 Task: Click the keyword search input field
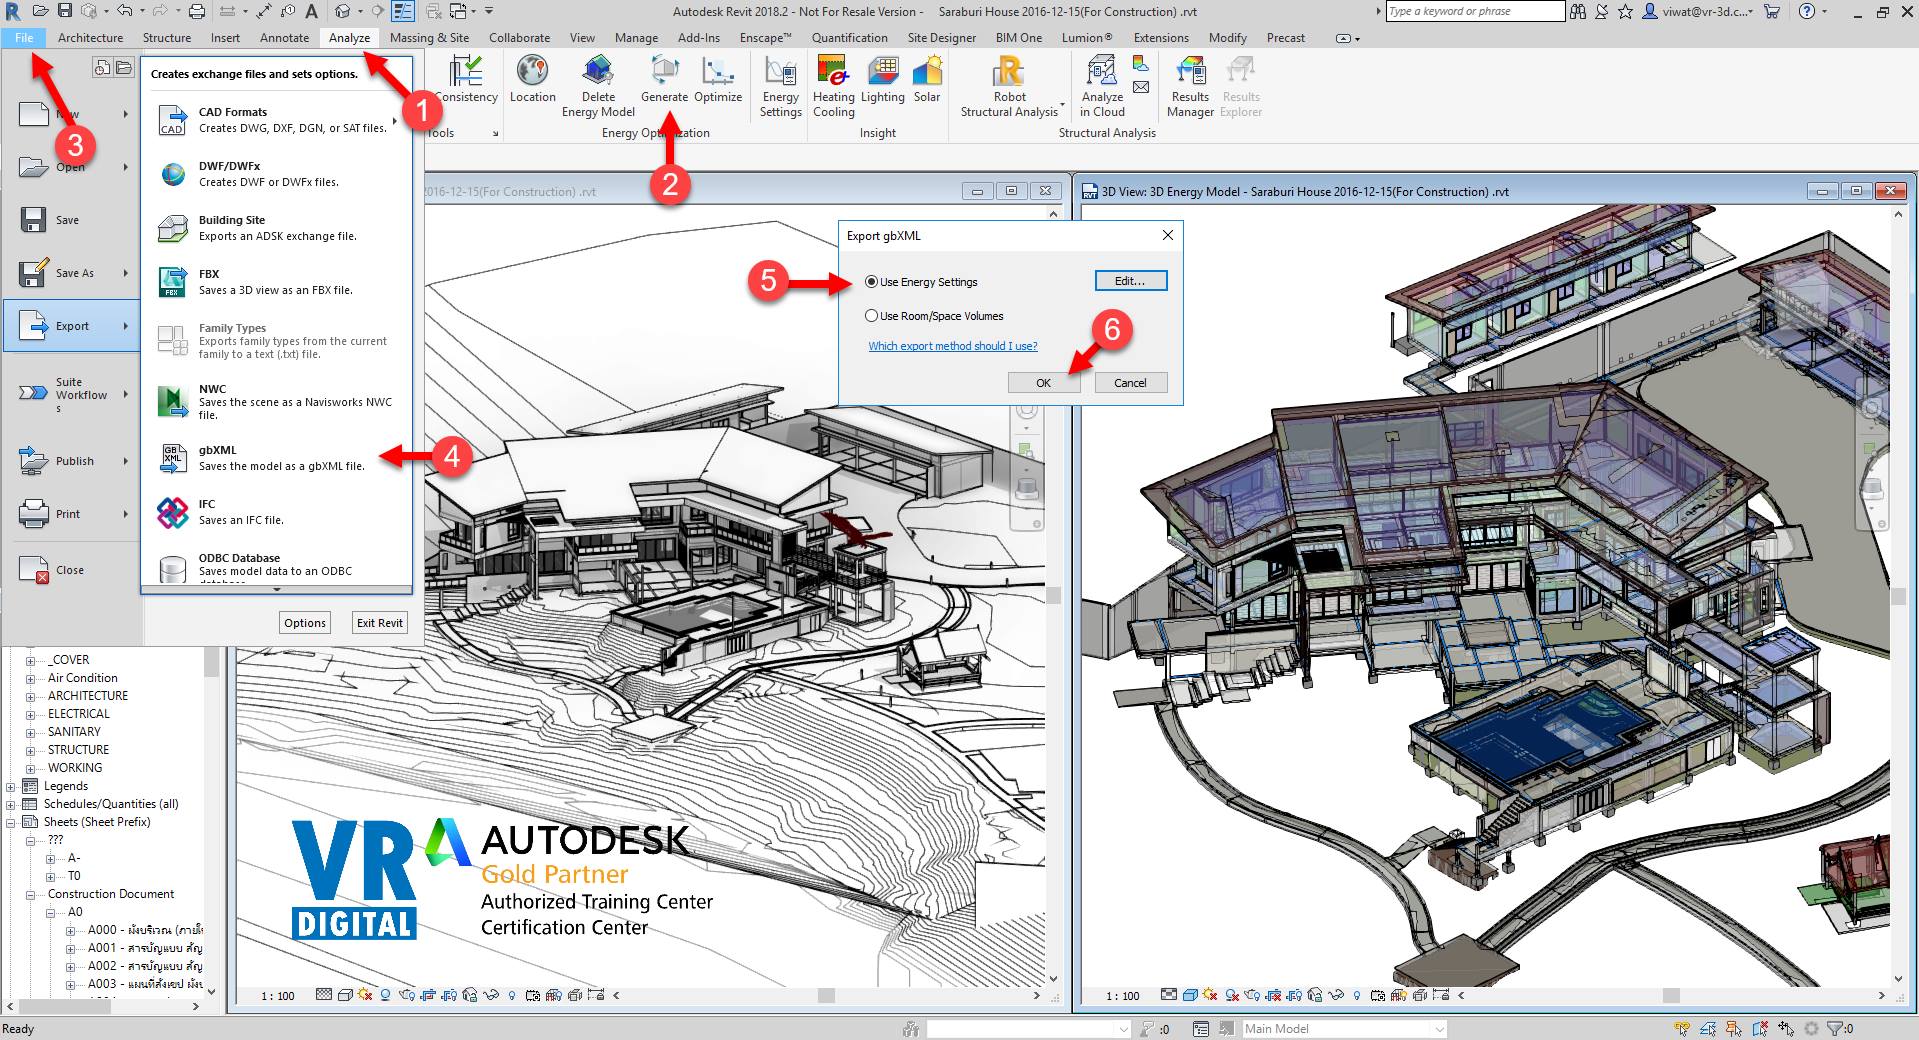point(1474,11)
